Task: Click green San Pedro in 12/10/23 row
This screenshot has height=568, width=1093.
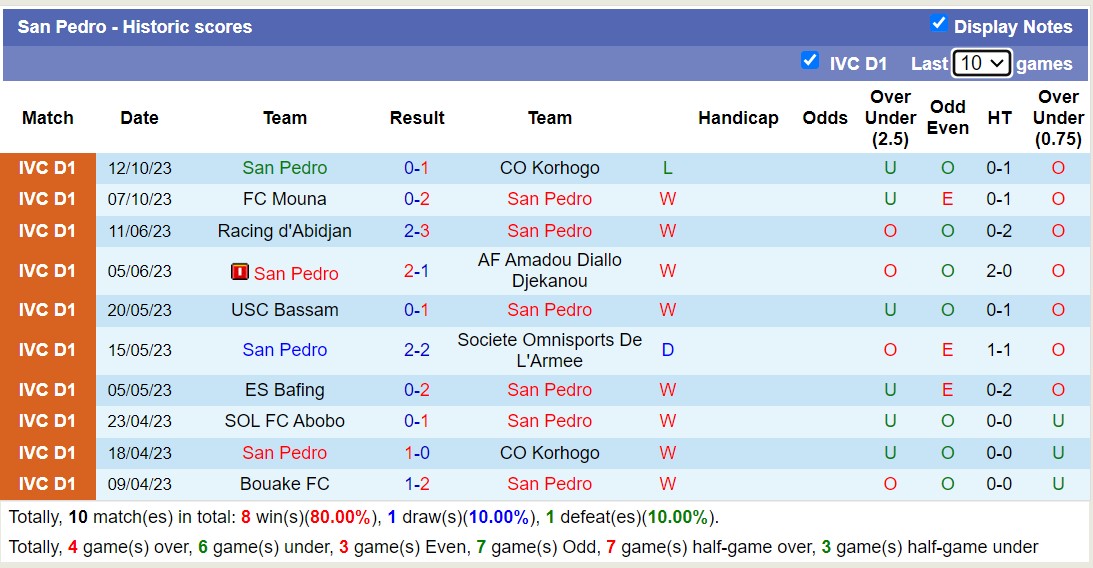Action: click(284, 168)
